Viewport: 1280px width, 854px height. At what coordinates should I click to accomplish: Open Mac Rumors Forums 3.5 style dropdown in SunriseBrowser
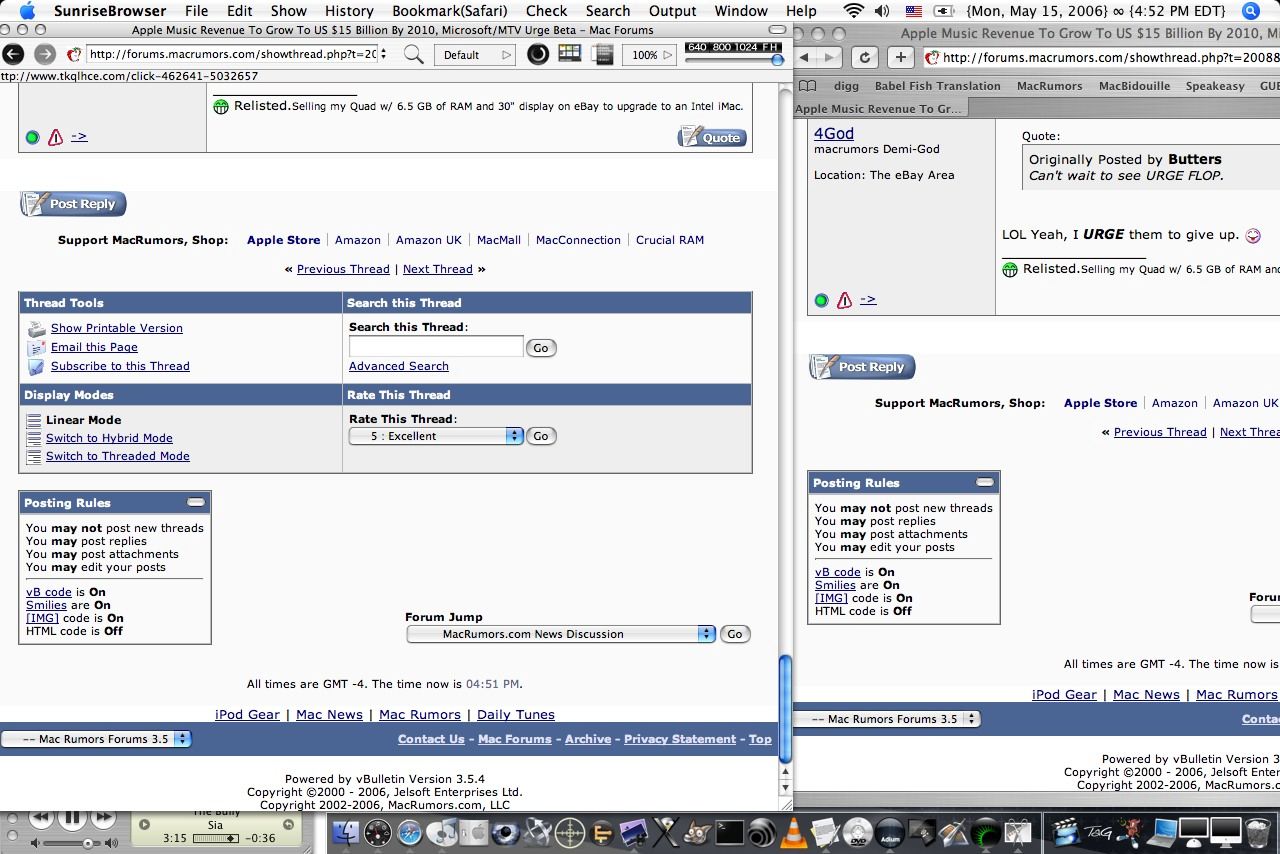pyautogui.click(x=95, y=739)
